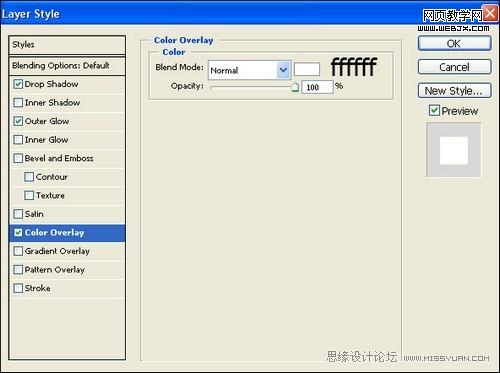The width and height of the screenshot is (500, 373).
Task: Enable the Bevel and Emboss checkbox
Action: pyautogui.click(x=18, y=158)
